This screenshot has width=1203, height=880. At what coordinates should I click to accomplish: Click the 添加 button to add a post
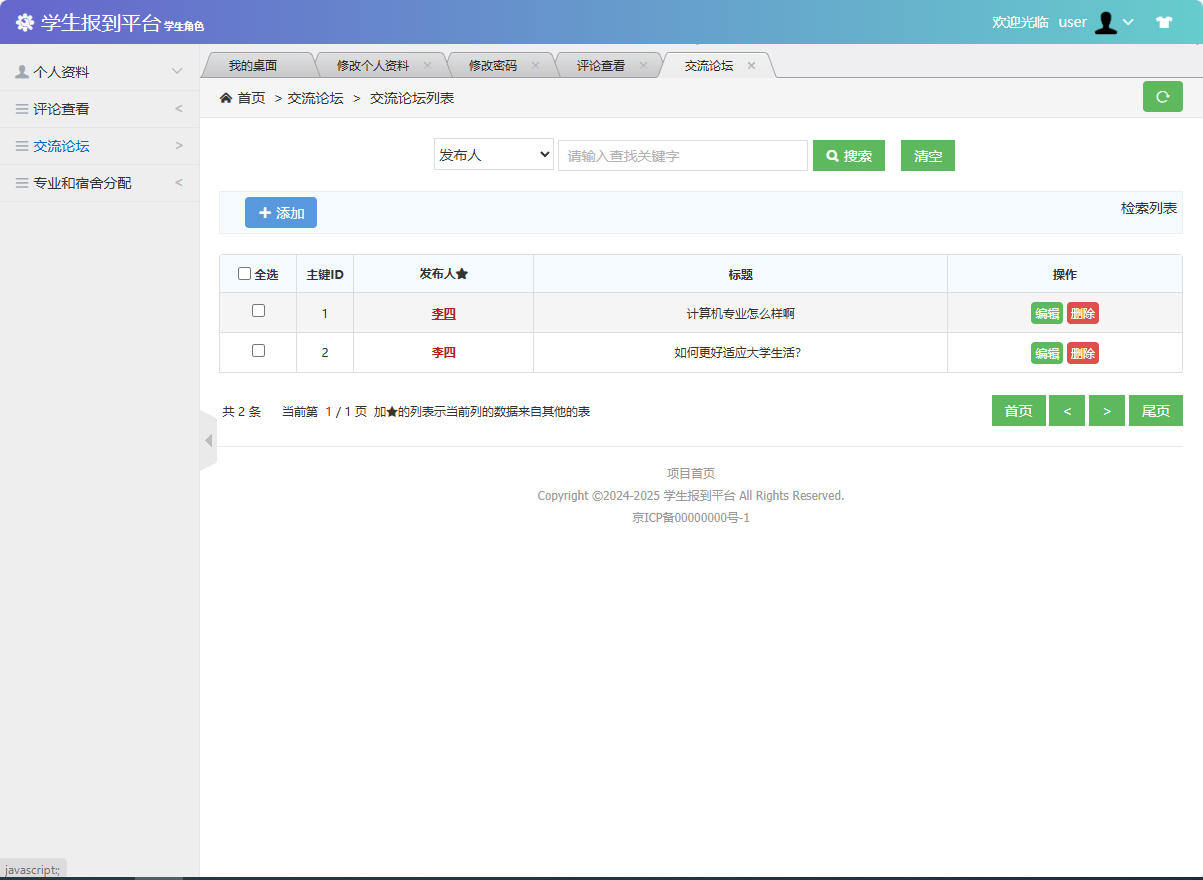pyautogui.click(x=280, y=212)
